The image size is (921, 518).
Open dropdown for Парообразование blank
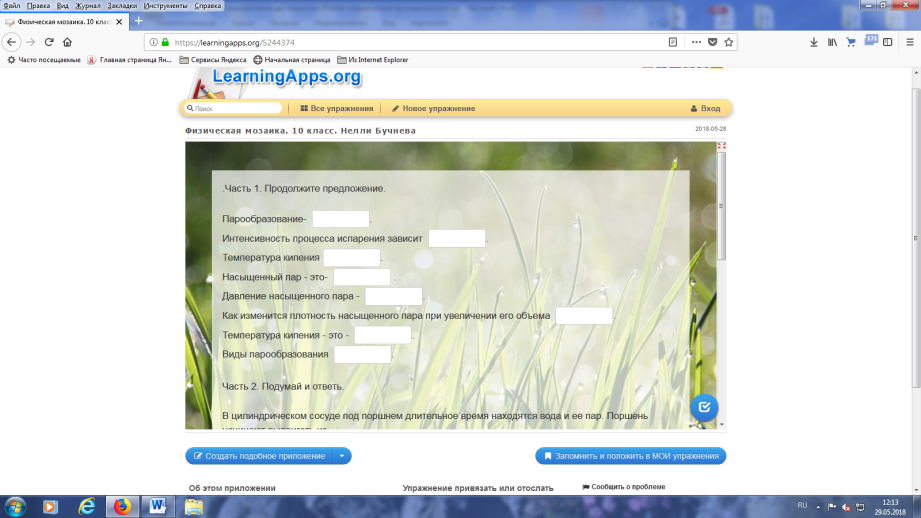pos(341,219)
